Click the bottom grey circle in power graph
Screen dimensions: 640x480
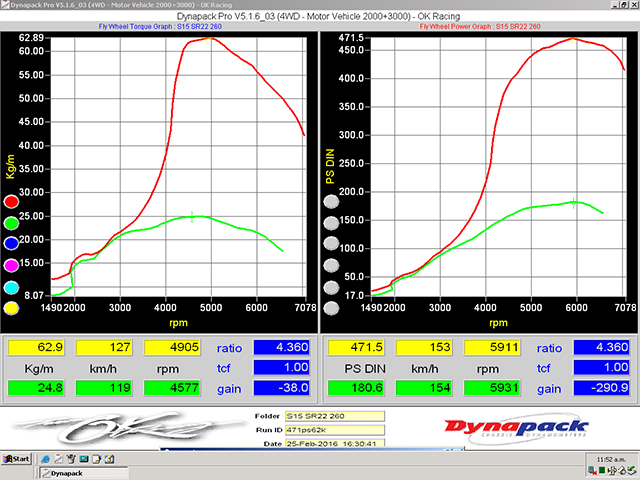tap(331, 309)
